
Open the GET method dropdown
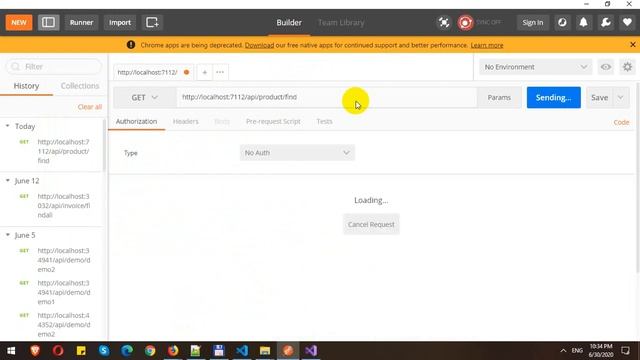[x=144, y=98]
